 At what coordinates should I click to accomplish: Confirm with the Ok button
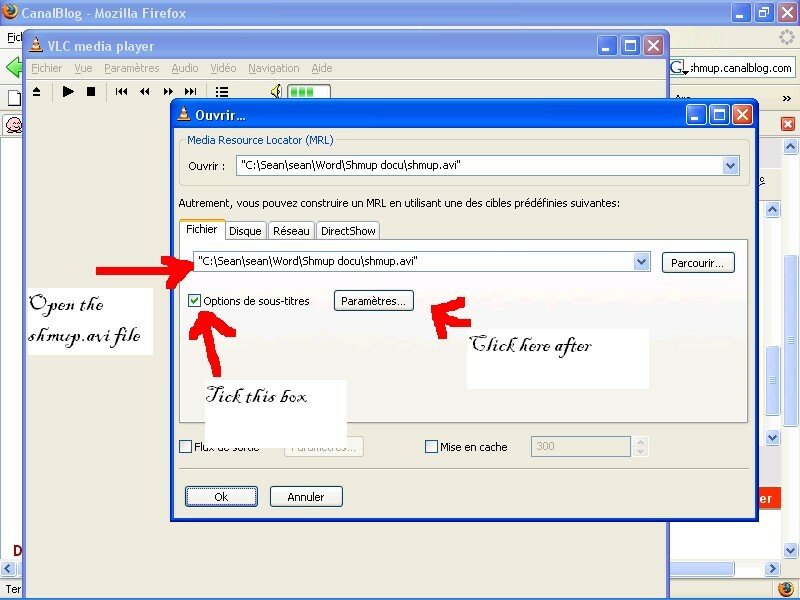click(x=221, y=496)
